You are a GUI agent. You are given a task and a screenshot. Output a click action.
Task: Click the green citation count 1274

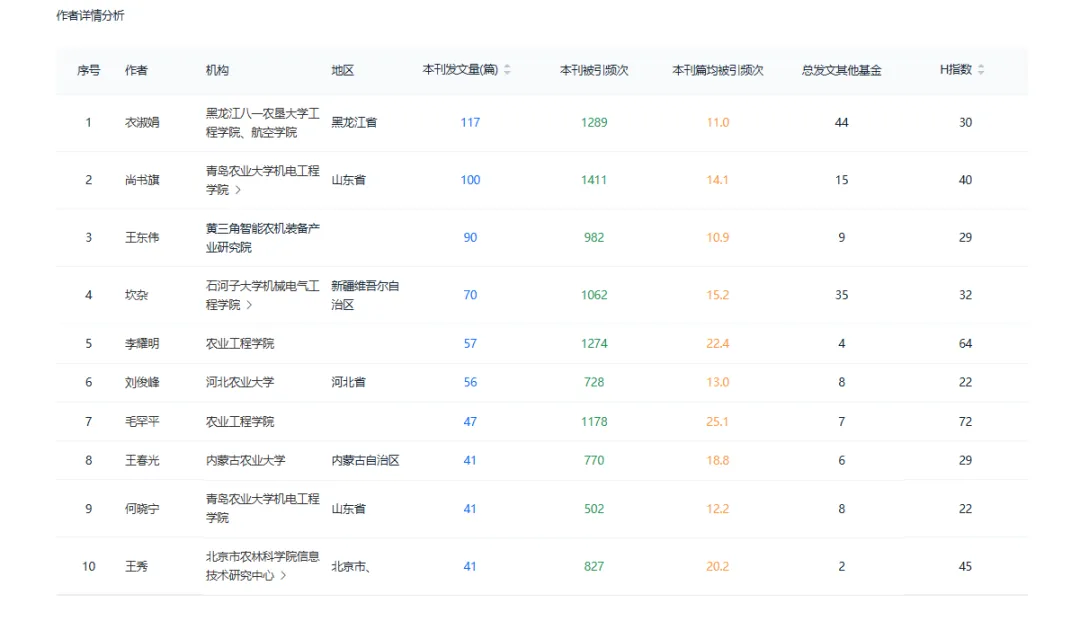tap(594, 344)
